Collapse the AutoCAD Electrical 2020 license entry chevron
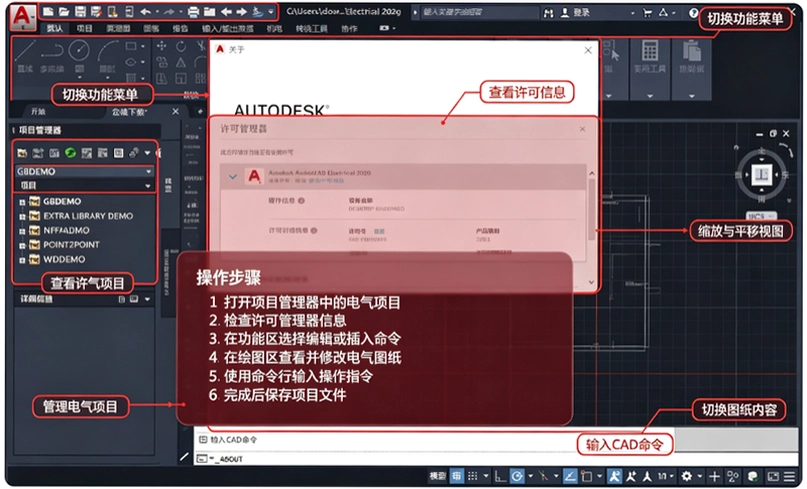Viewport: 807px width, 489px height. (233, 177)
